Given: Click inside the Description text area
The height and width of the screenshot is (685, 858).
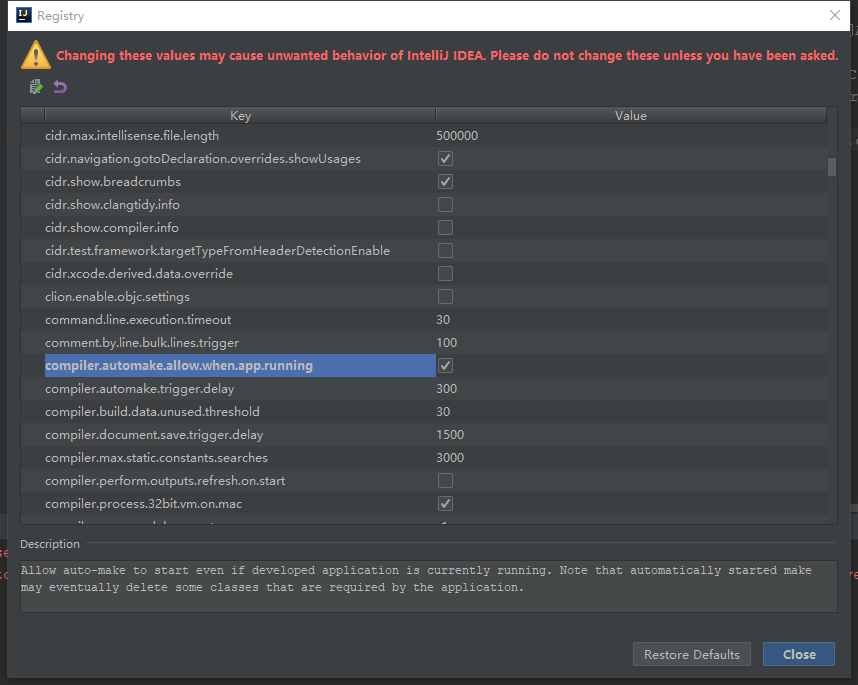Looking at the screenshot, I should click(x=428, y=586).
